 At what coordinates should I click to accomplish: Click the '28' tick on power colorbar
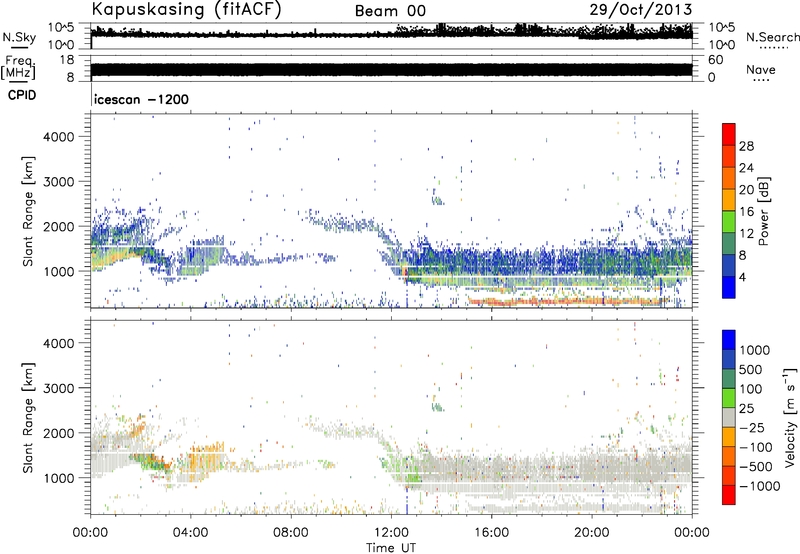pyautogui.click(x=746, y=146)
